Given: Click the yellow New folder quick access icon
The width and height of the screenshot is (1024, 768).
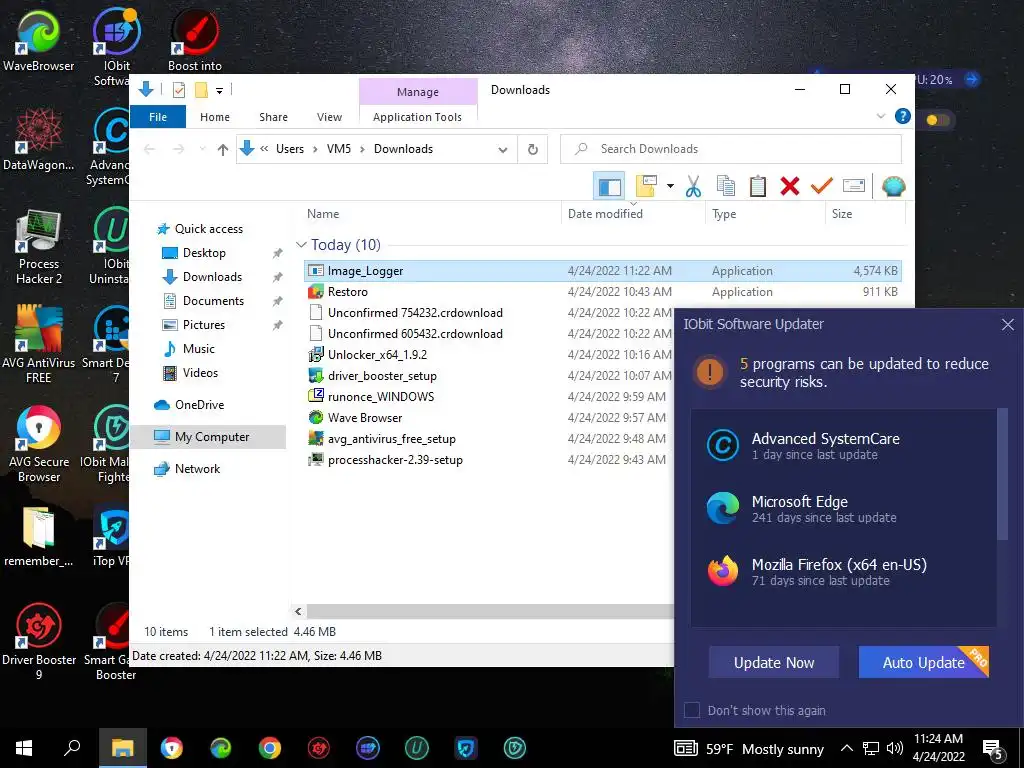Looking at the screenshot, I should [201, 89].
